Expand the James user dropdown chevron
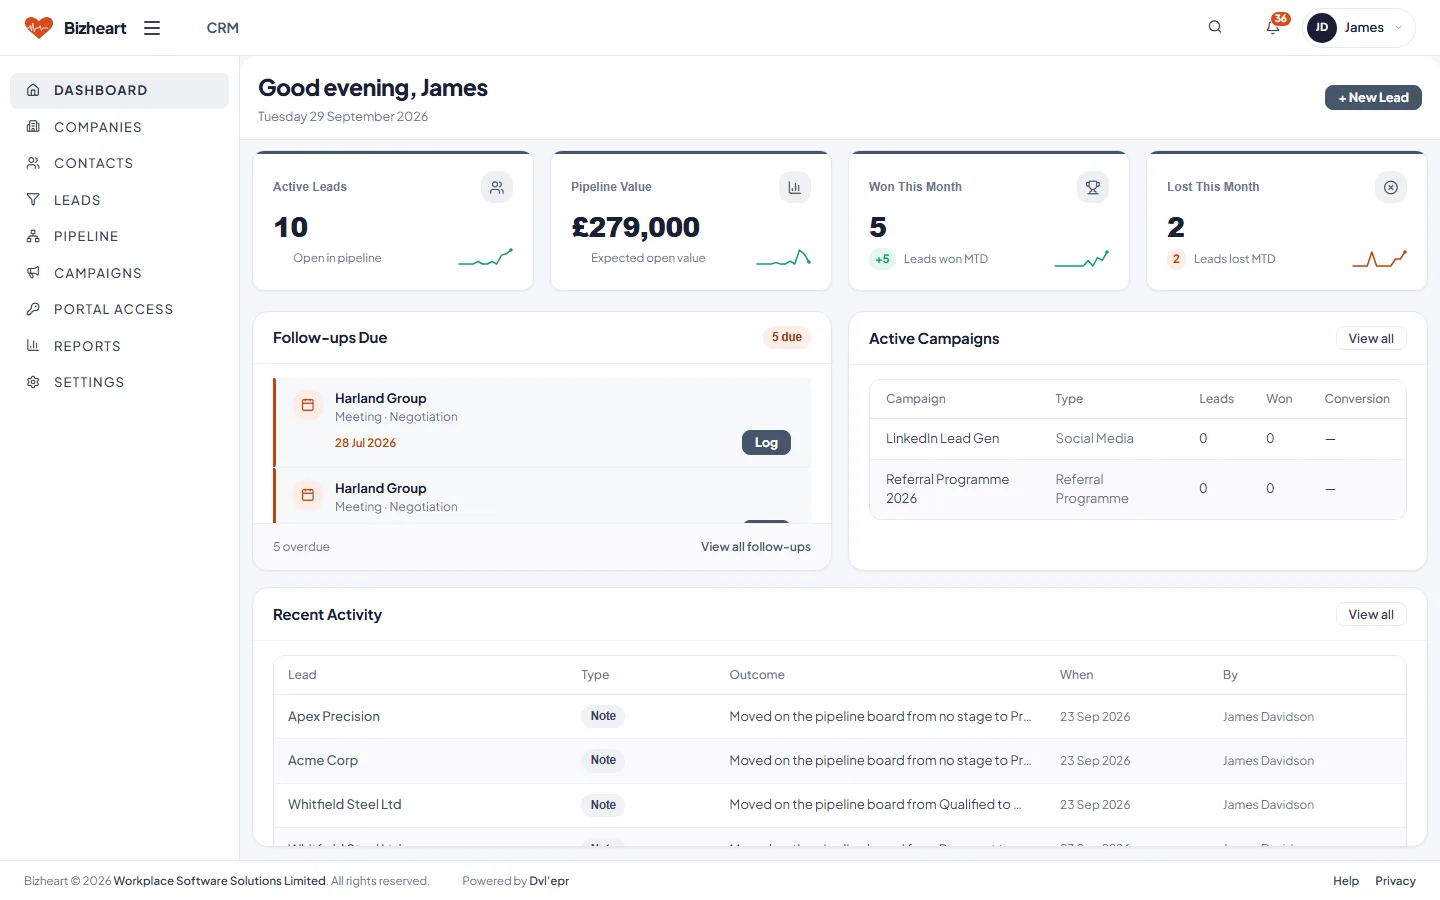 click(1398, 28)
